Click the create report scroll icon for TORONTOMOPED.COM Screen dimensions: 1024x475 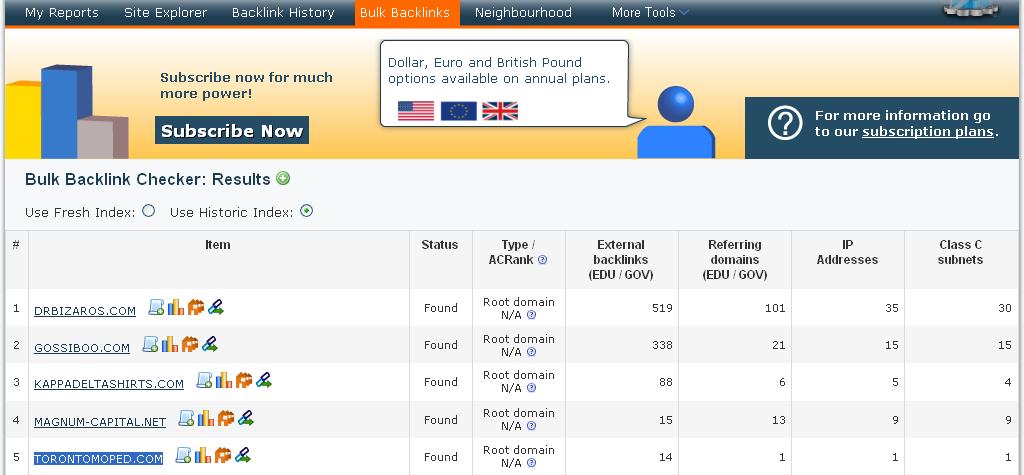[x=184, y=455]
